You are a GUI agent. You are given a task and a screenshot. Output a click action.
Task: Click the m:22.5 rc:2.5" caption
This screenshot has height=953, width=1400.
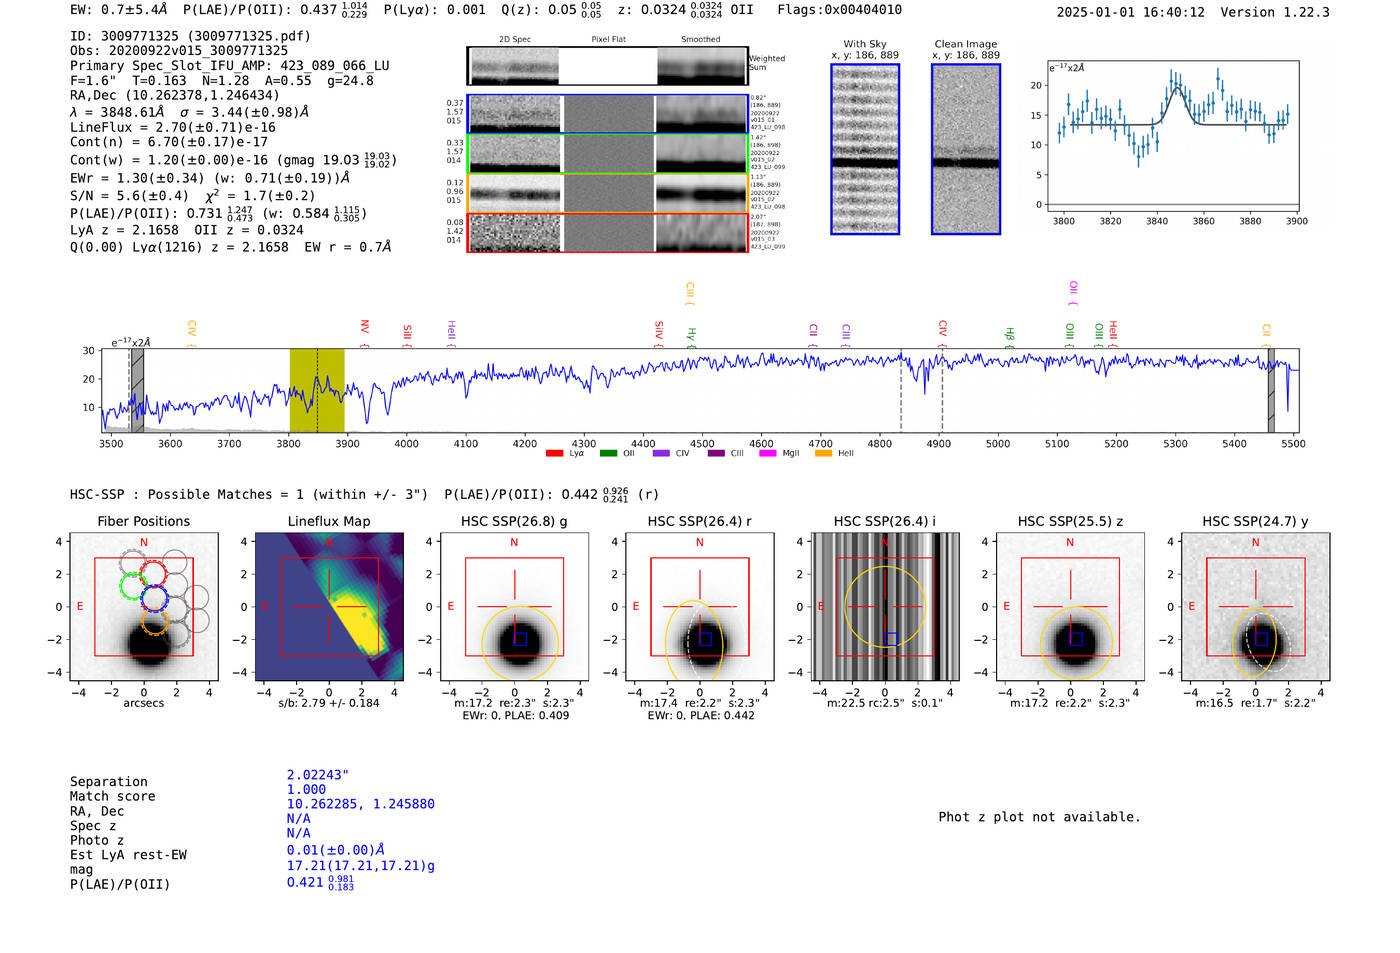(885, 703)
